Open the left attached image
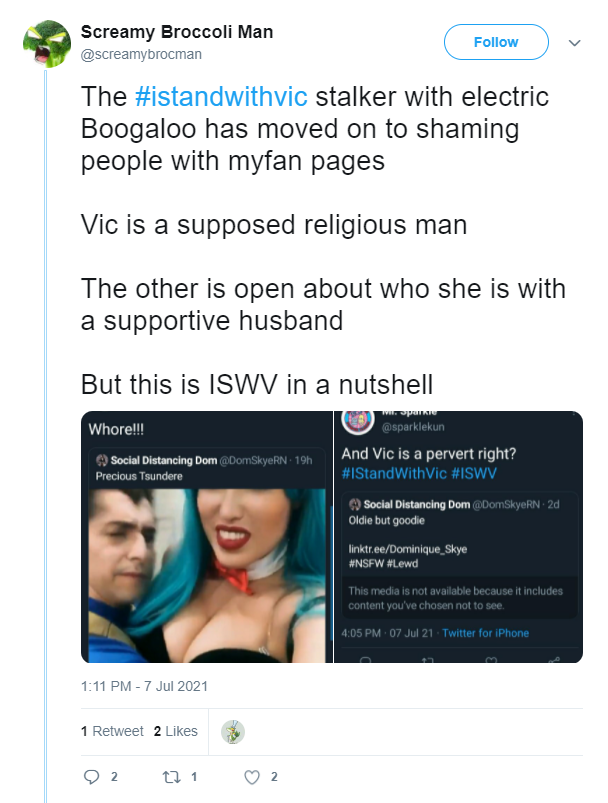 tap(207, 537)
